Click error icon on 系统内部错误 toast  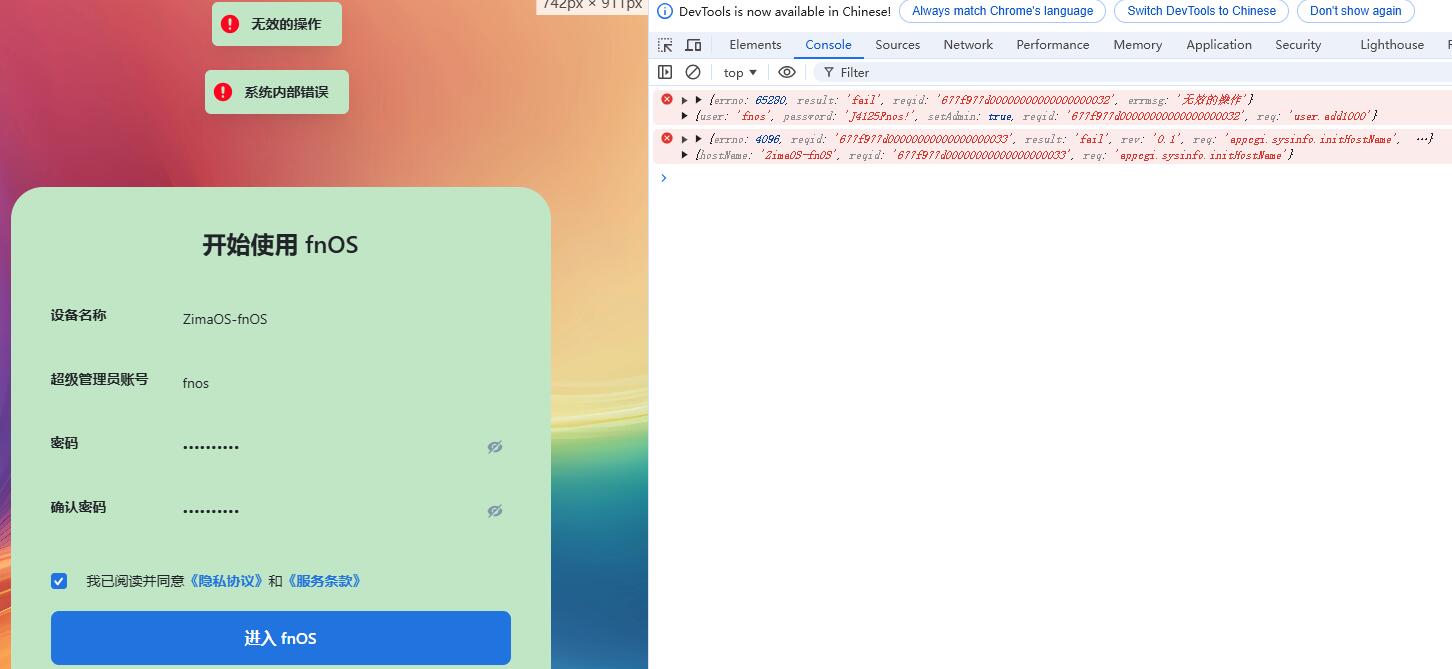pos(224,92)
